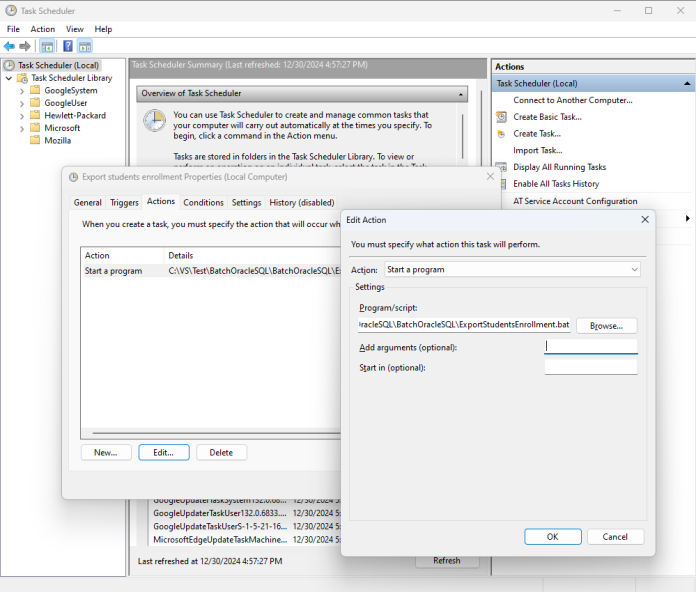The width and height of the screenshot is (696, 592).
Task: Collapse the Overview of Task Scheduler section
Action: click(x=461, y=94)
